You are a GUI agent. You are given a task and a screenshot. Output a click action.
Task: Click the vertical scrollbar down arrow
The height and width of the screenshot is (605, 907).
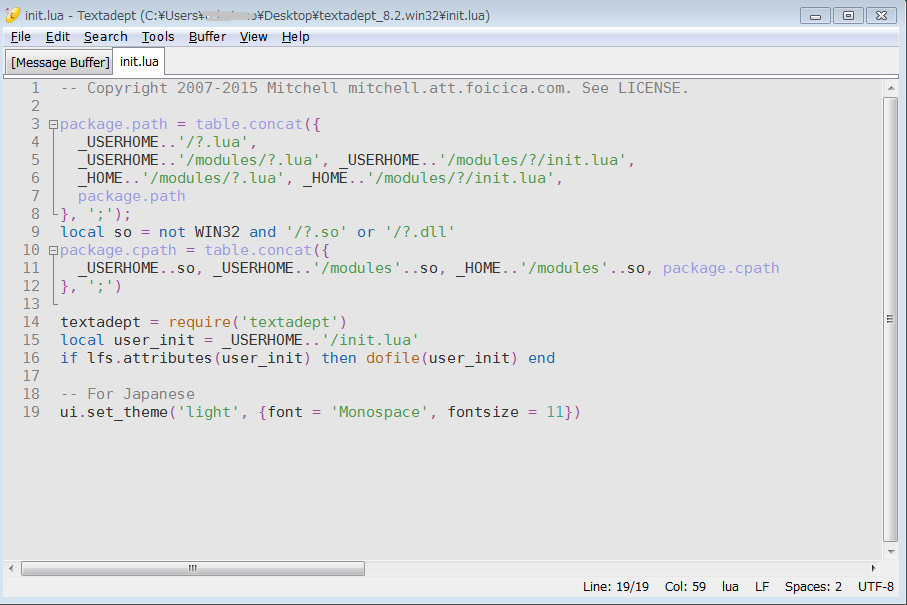pos(891,552)
